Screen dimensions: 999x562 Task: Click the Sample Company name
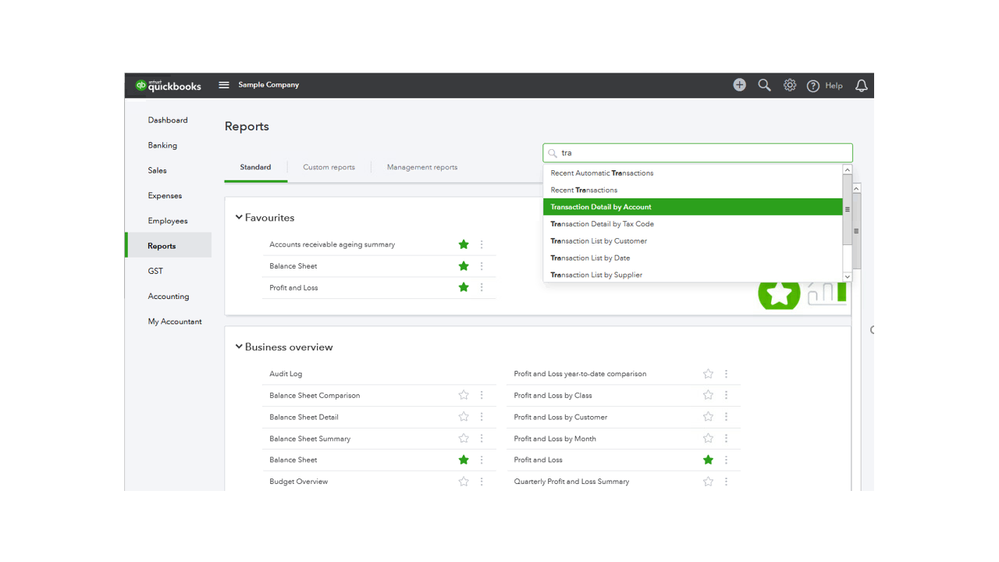268,85
